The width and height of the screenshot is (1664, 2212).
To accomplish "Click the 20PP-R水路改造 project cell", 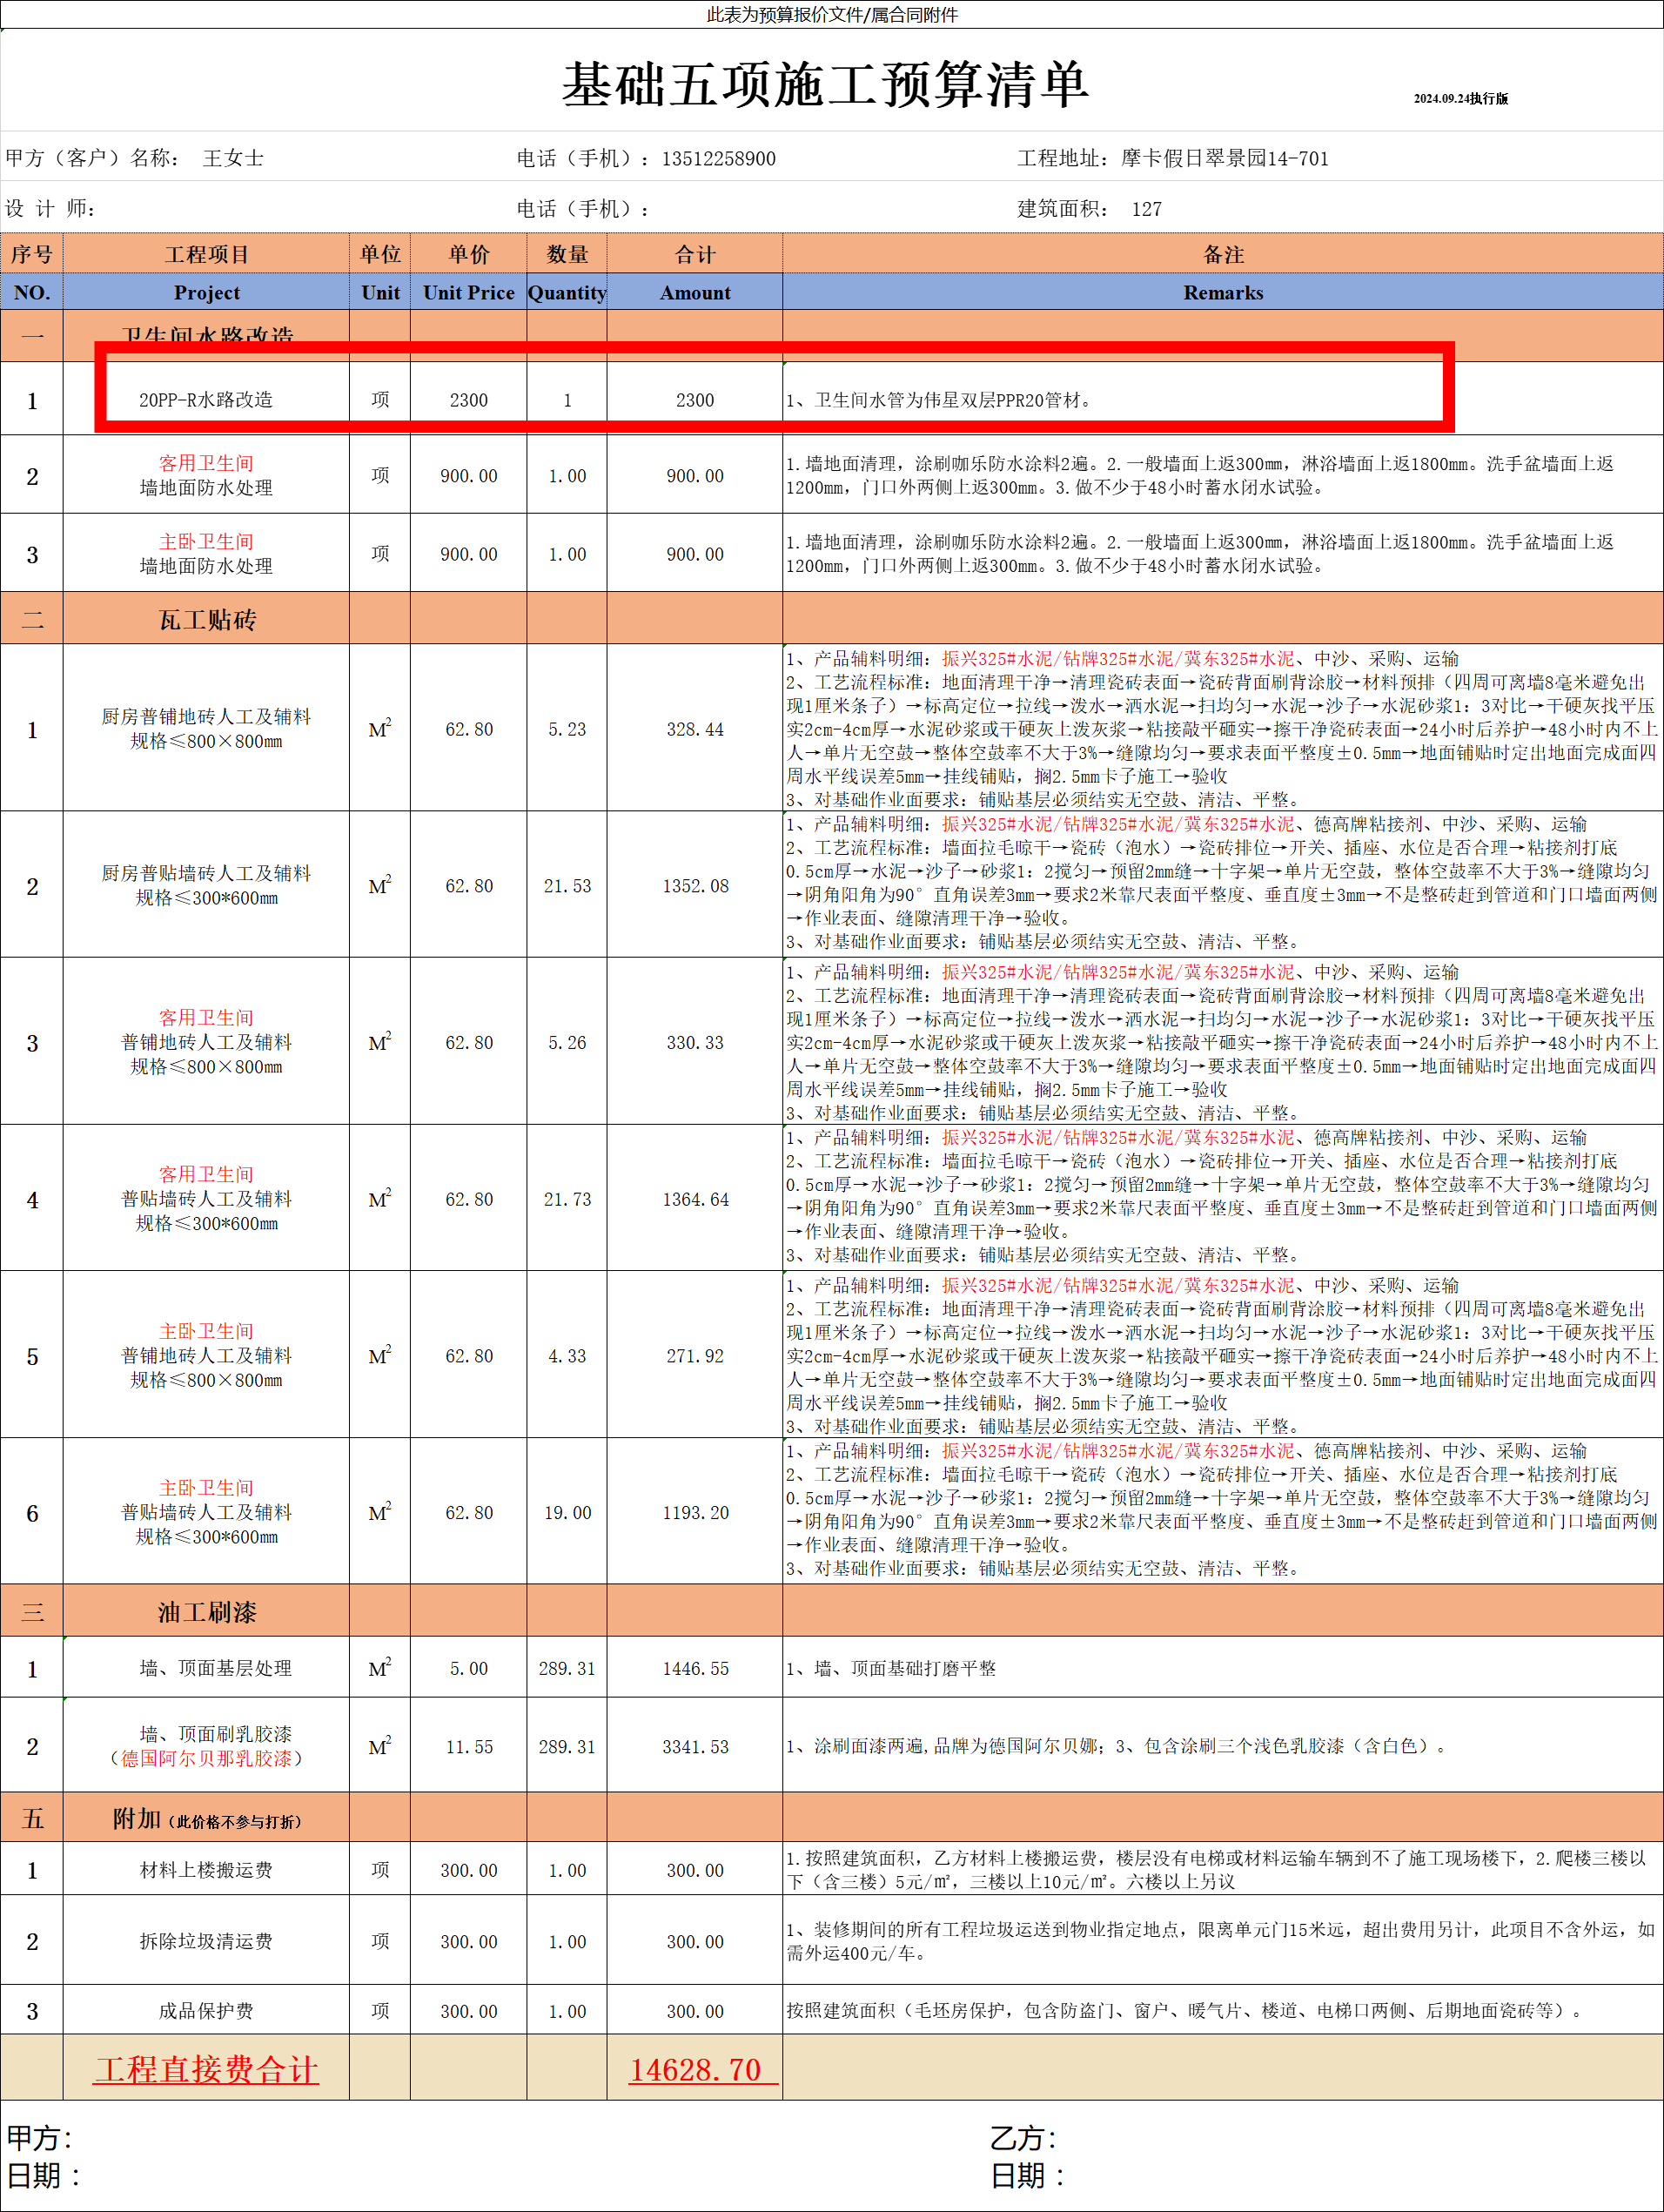I will 206,400.
